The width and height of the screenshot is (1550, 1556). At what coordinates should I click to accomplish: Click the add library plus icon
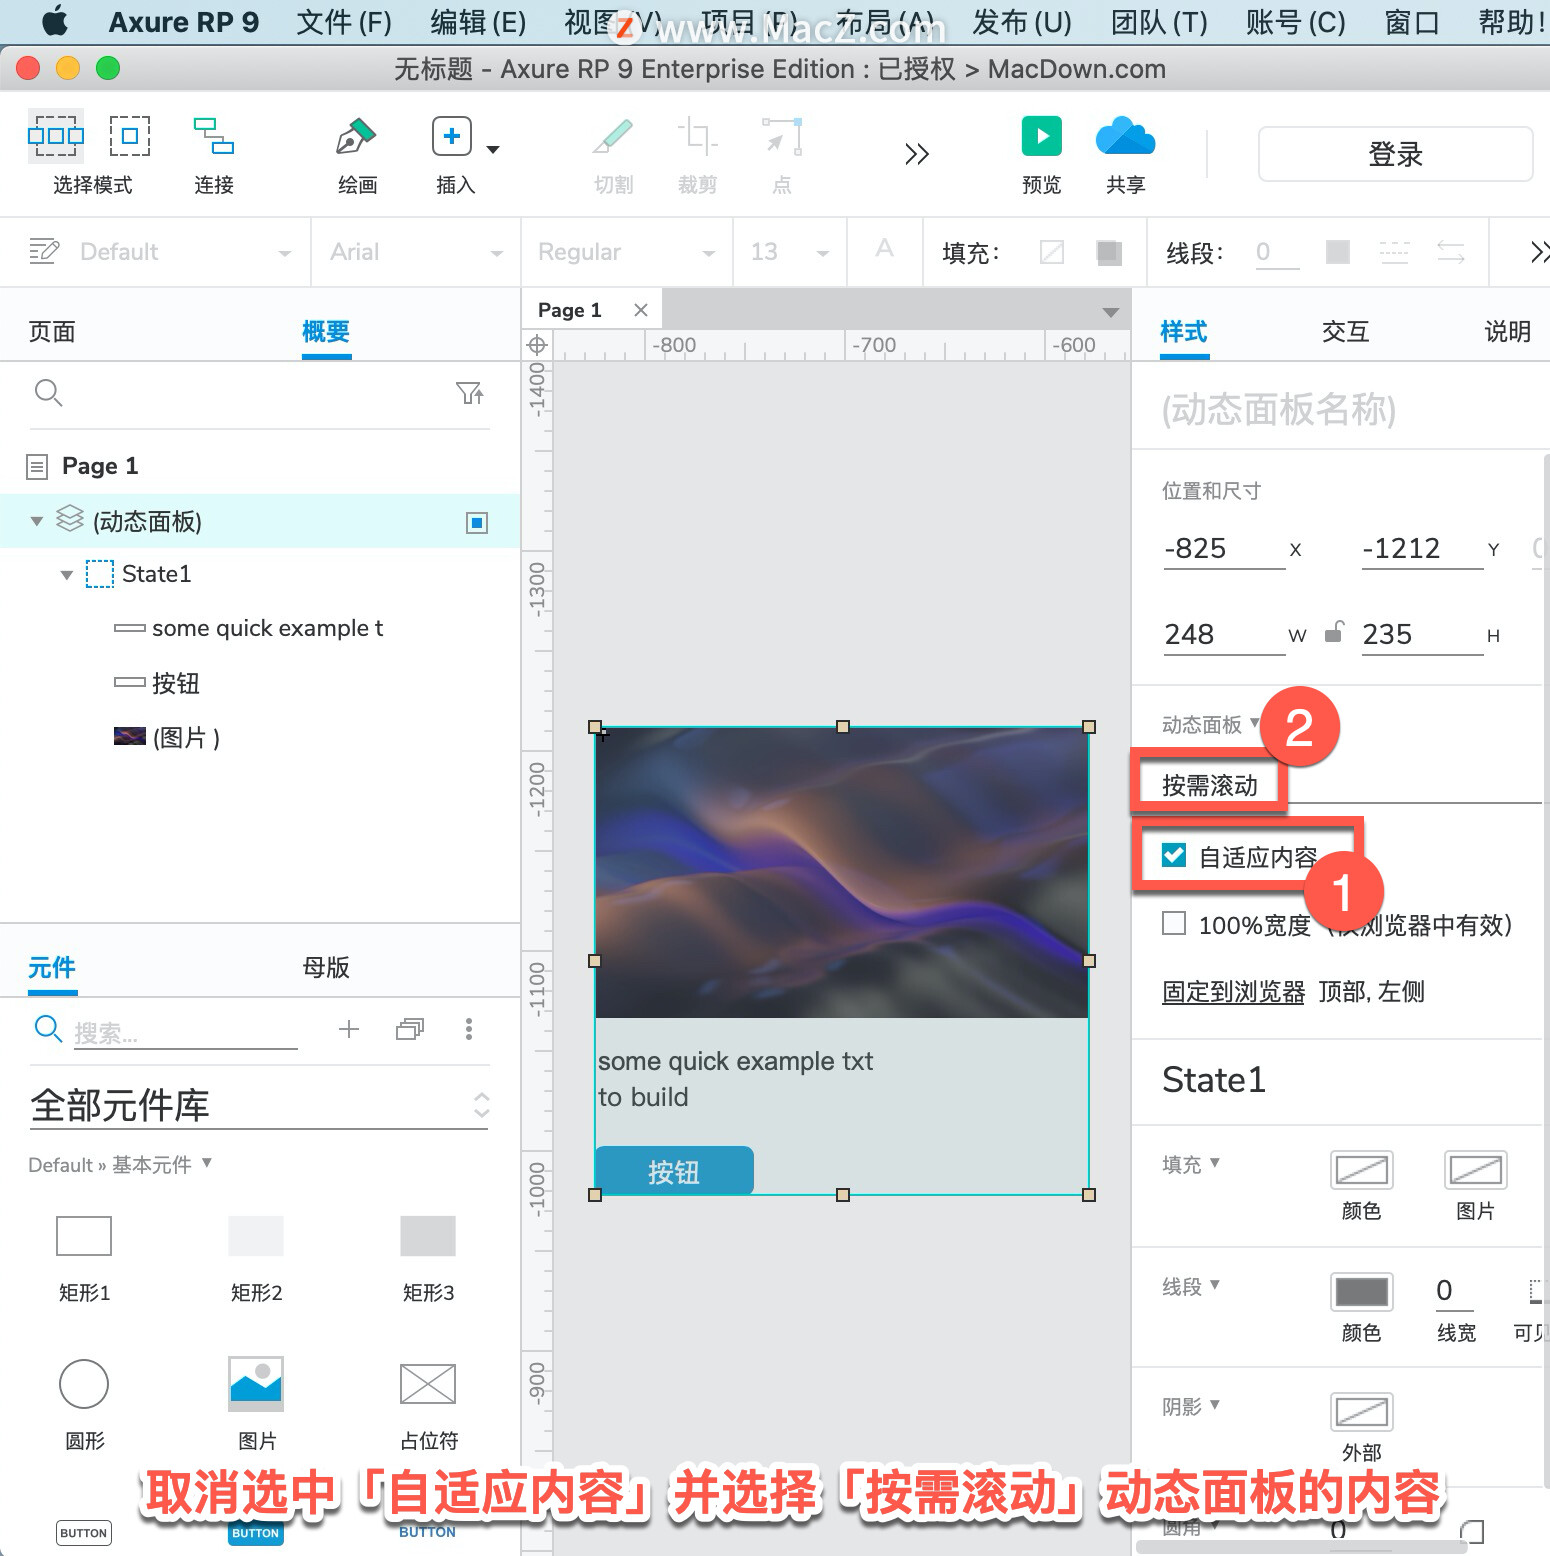[x=348, y=1029]
